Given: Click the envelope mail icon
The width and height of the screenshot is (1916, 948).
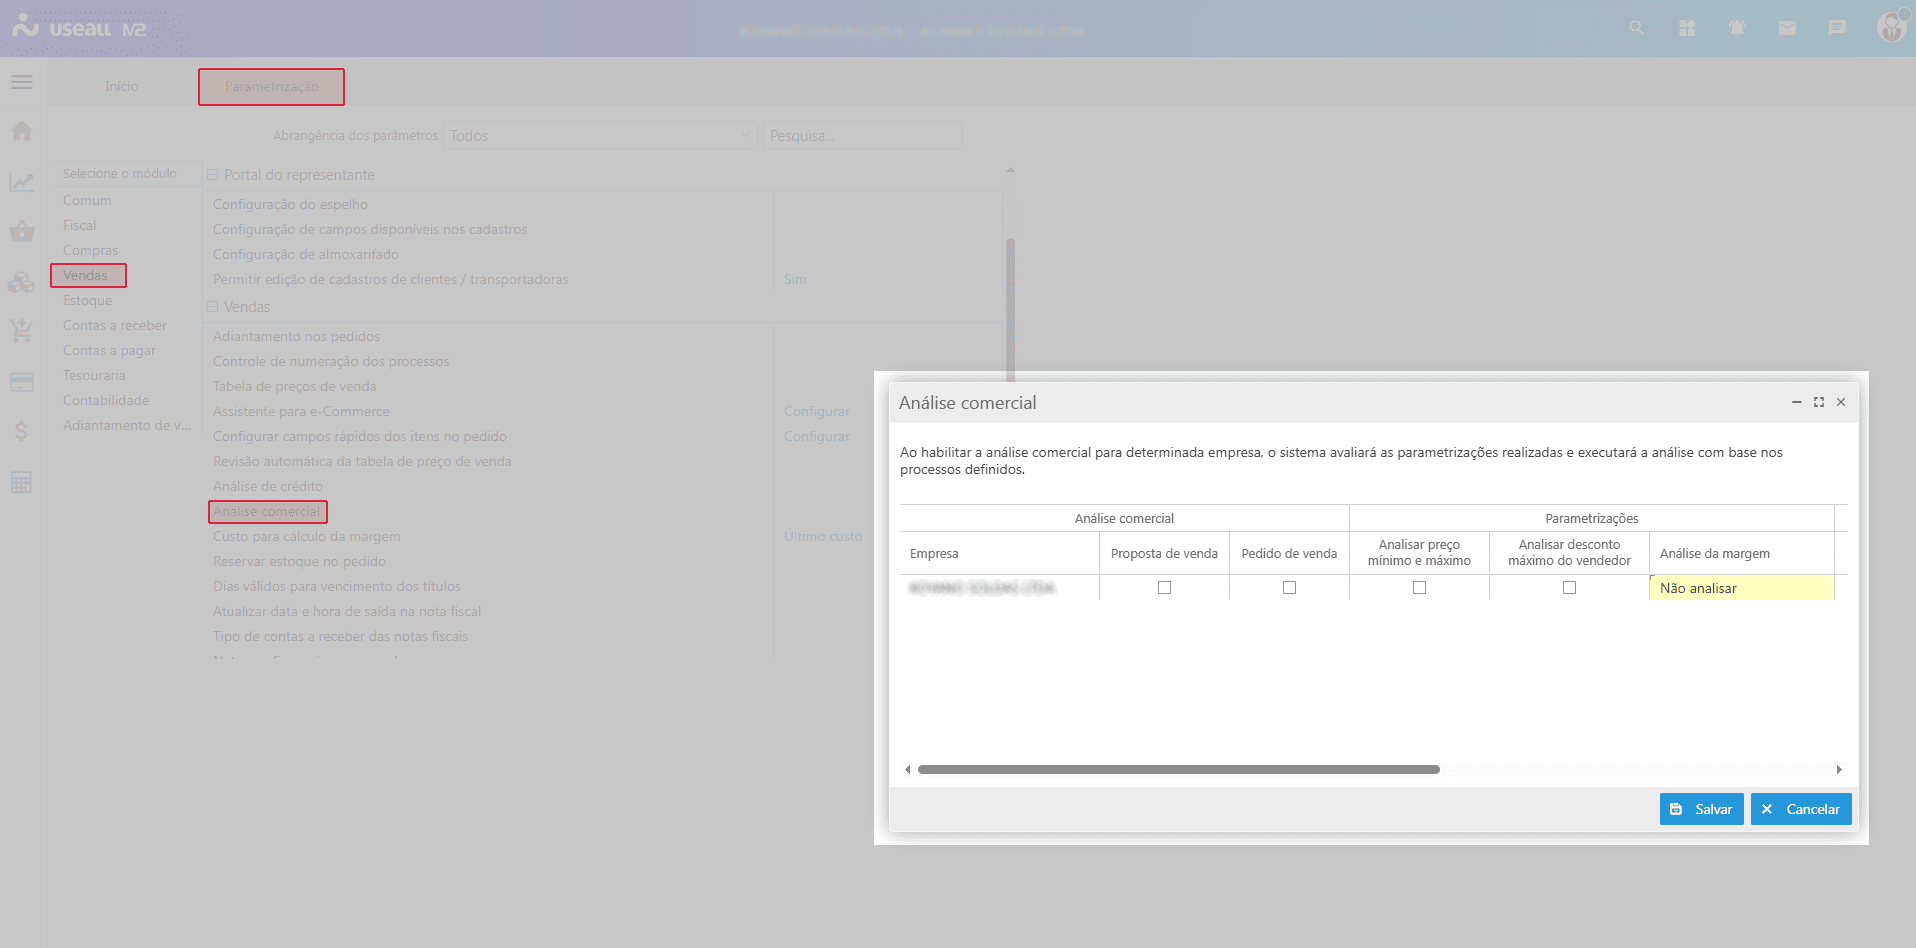Looking at the screenshot, I should pyautogui.click(x=1787, y=28).
